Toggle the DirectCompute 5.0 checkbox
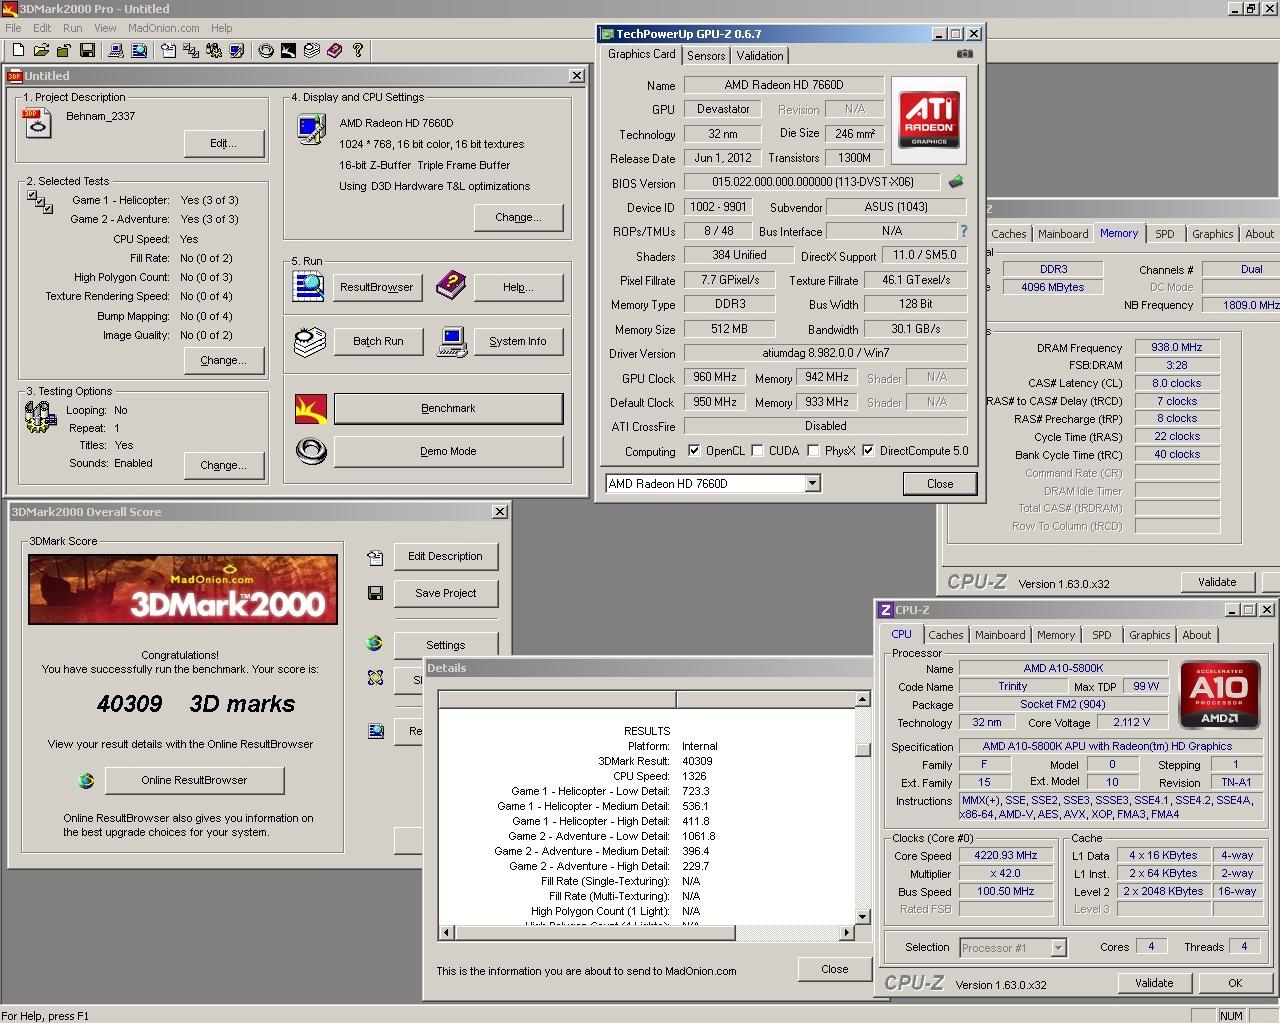Screen dimensions: 1280x1024 coord(868,451)
